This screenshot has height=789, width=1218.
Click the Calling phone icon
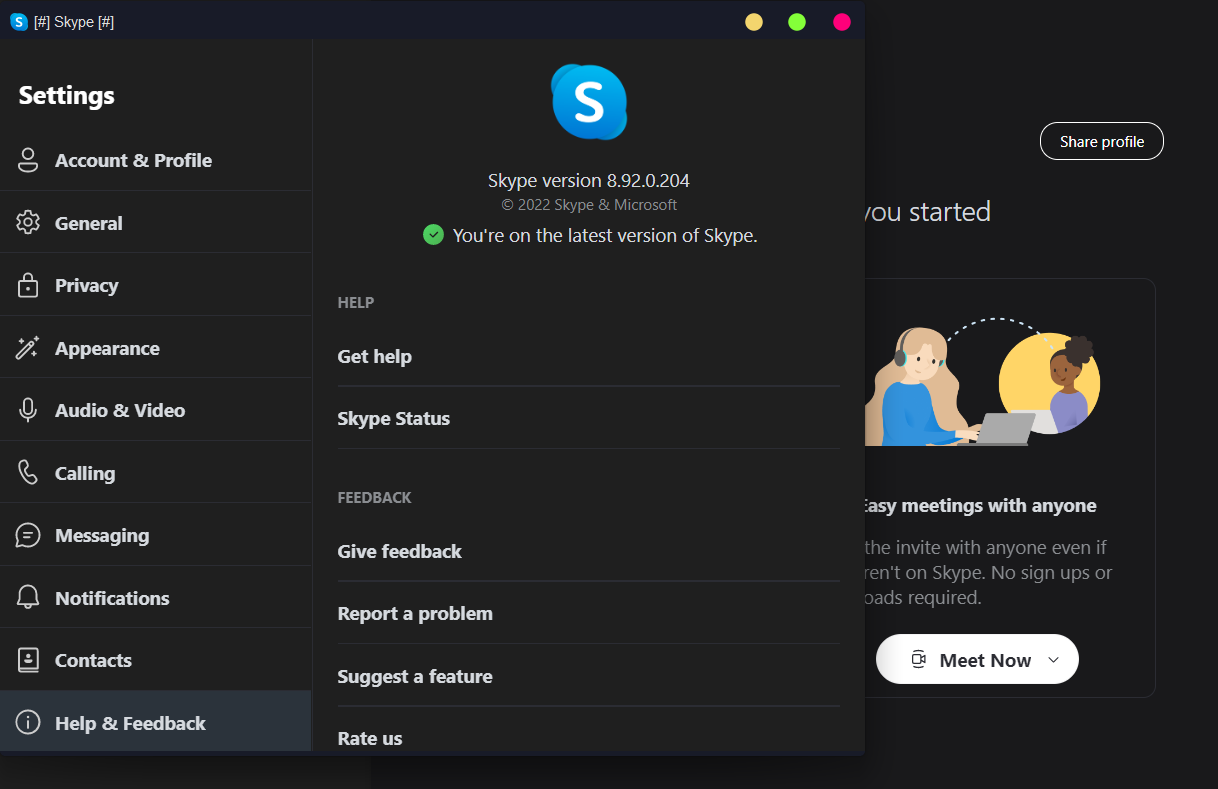(x=28, y=473)
